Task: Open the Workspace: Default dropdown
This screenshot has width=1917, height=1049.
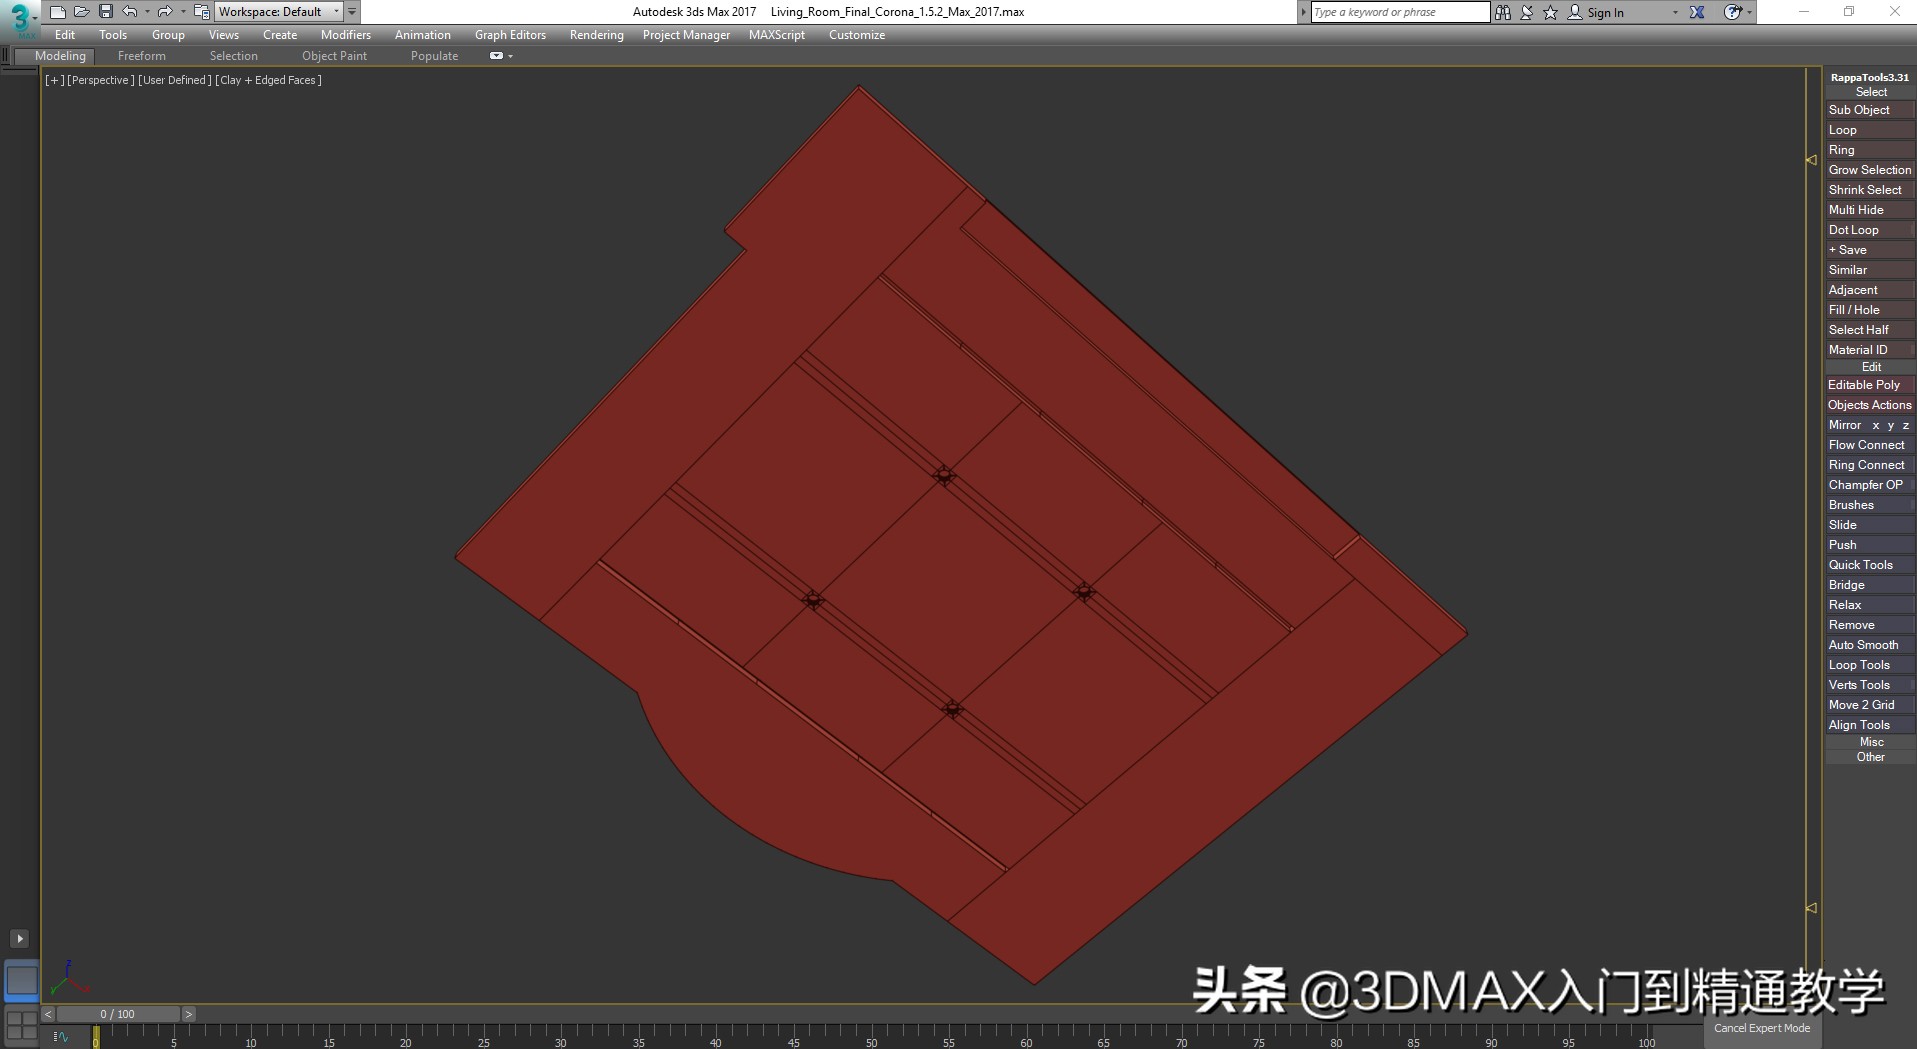Action: pos(279,12)
